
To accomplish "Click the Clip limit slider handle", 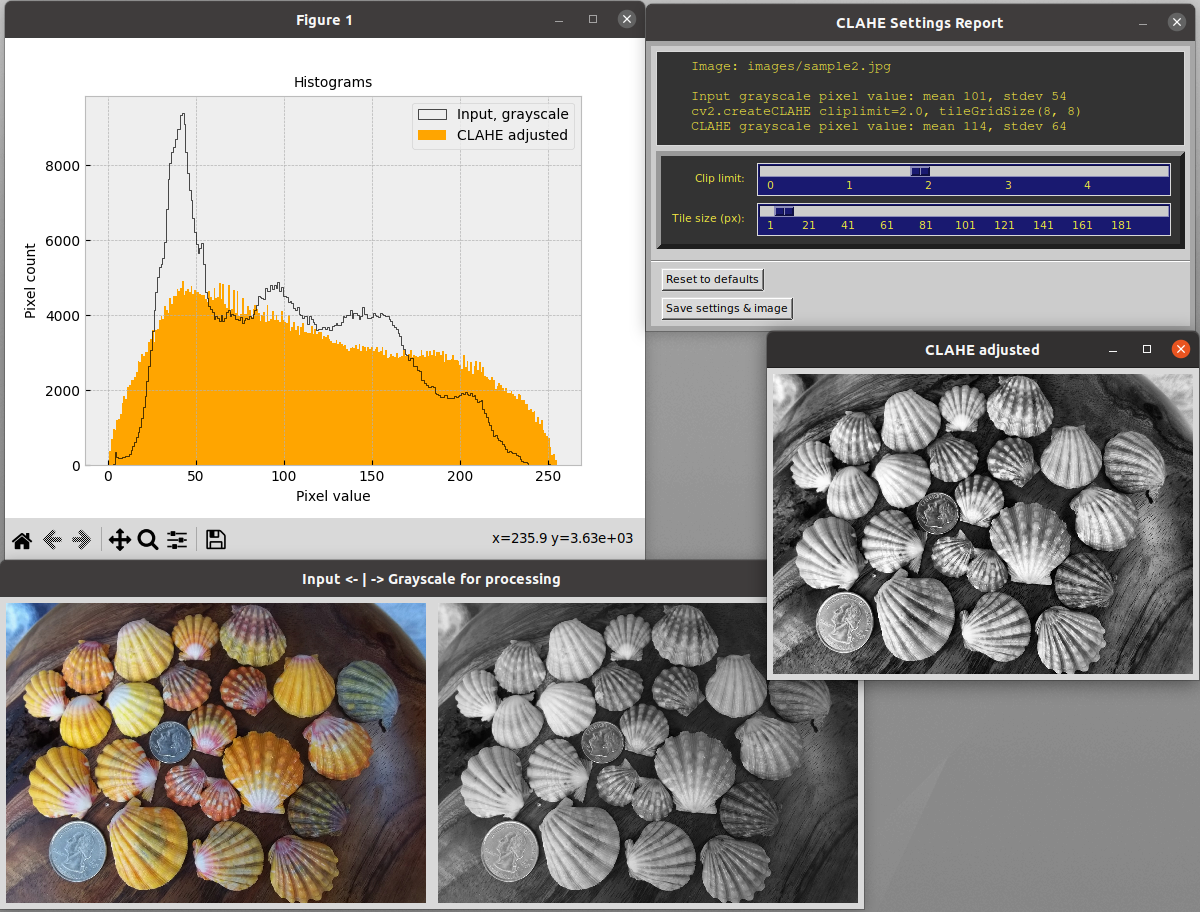I will (920, 171).
